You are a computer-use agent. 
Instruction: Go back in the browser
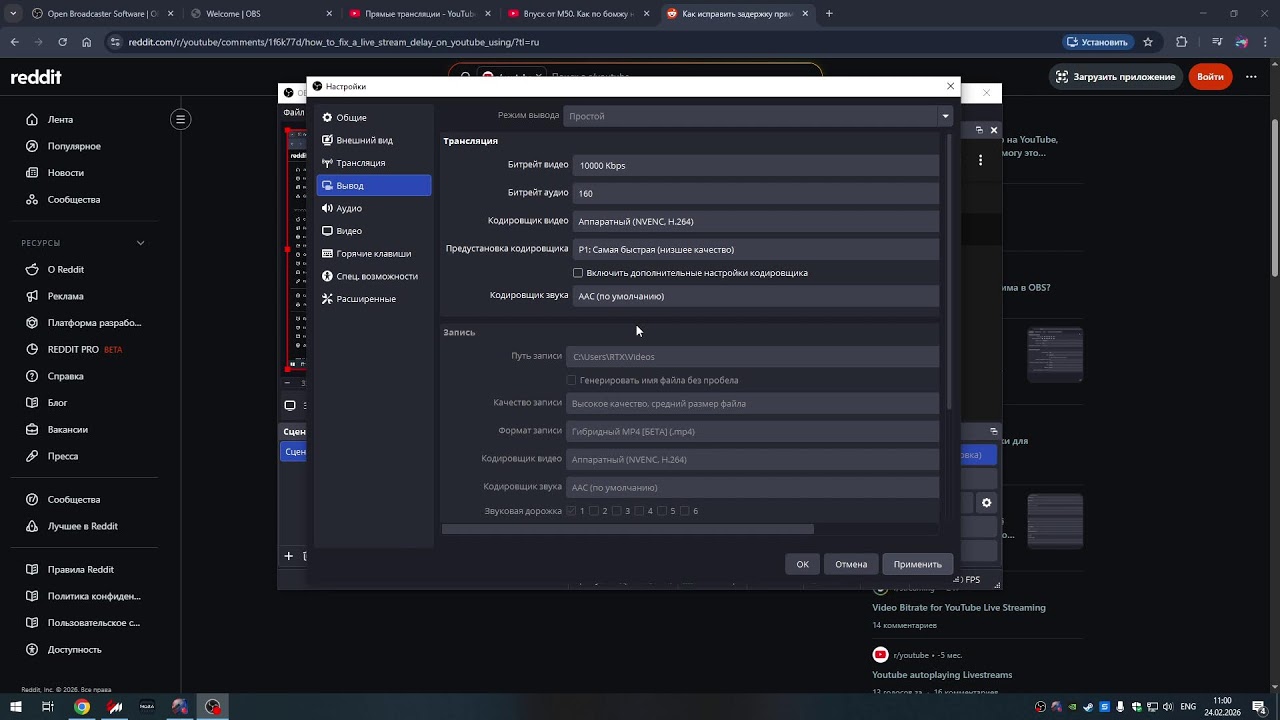click(14, 42)
